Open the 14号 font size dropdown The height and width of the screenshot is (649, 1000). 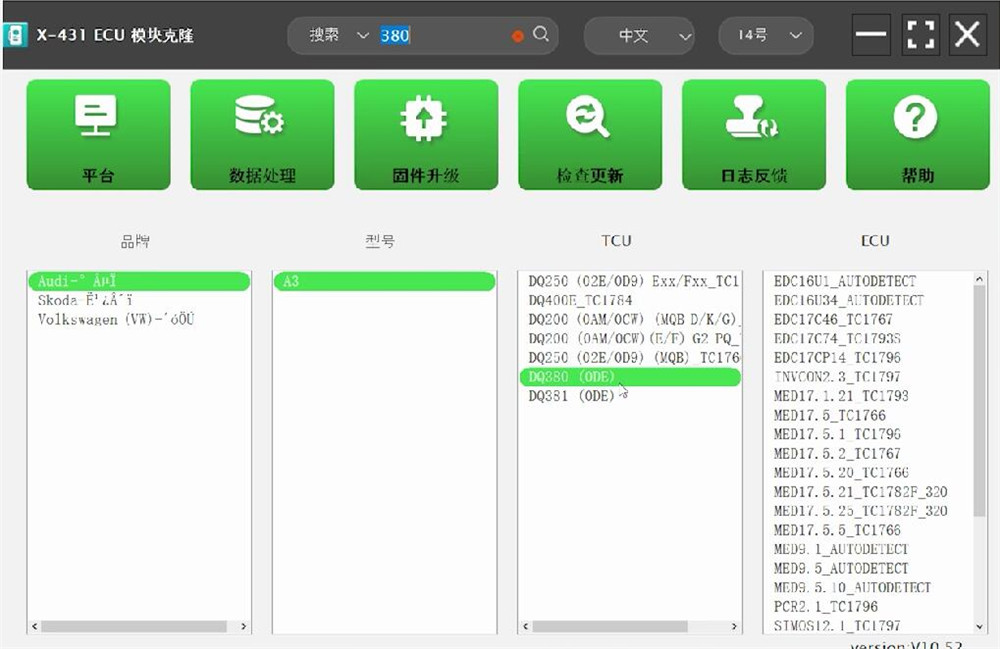tap(765, 35)
